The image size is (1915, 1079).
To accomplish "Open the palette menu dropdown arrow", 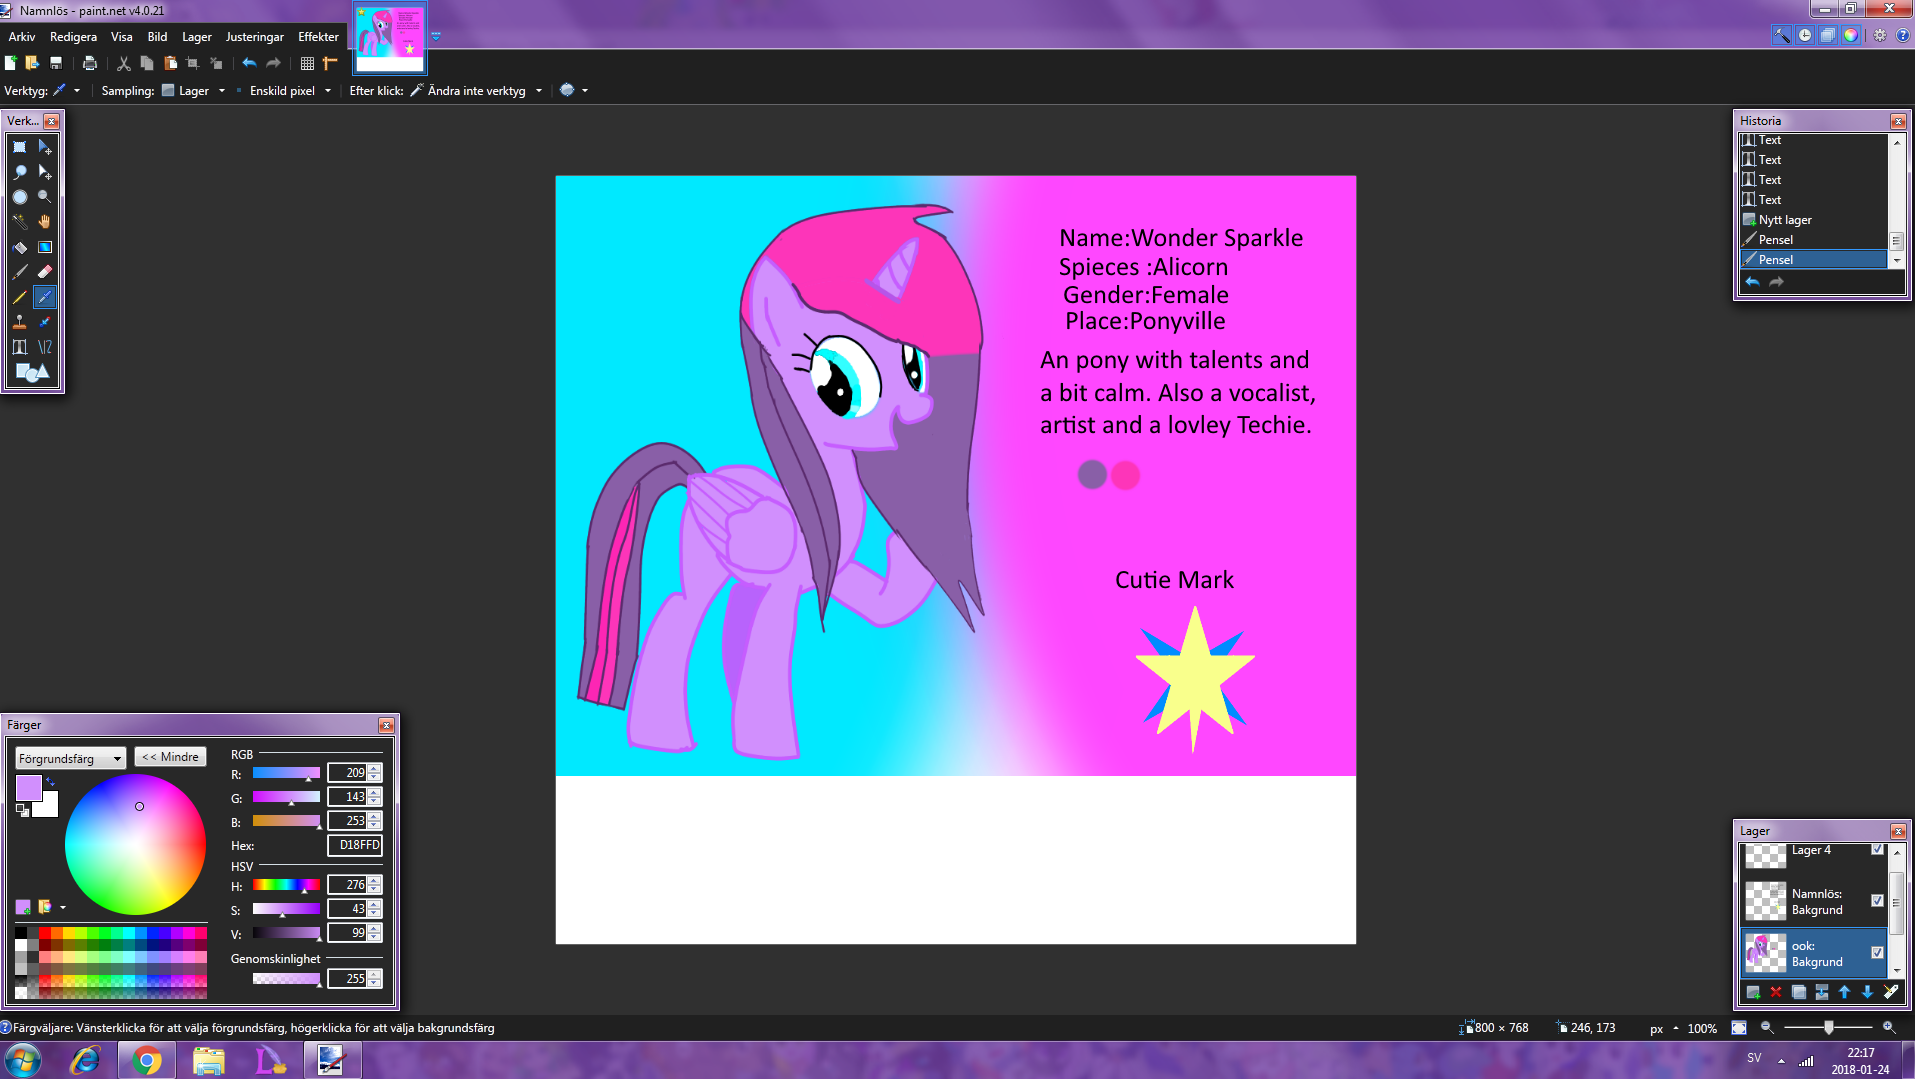I will [63, 908].
